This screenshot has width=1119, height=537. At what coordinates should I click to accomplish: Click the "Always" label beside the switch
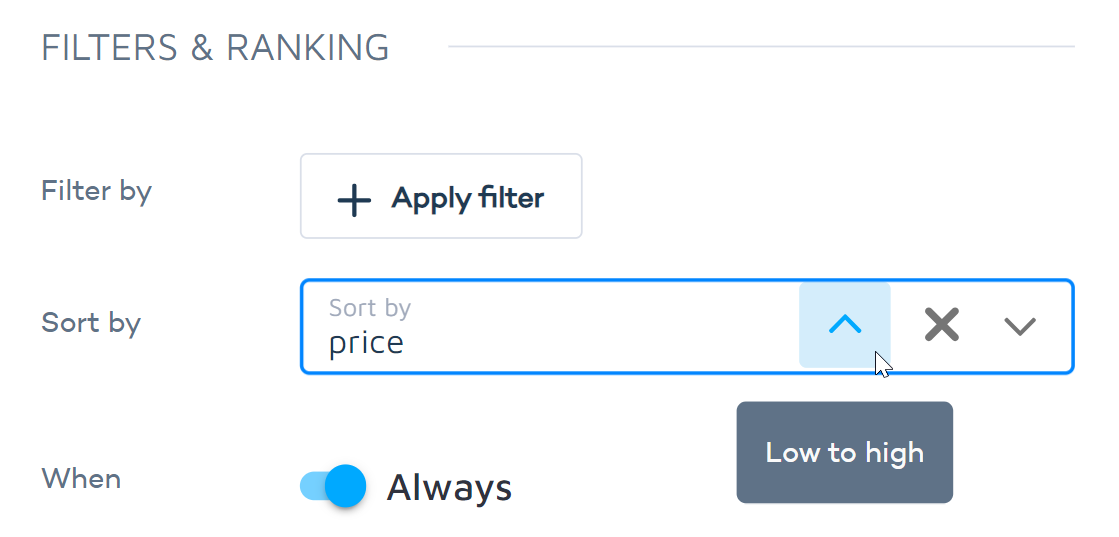449,488
